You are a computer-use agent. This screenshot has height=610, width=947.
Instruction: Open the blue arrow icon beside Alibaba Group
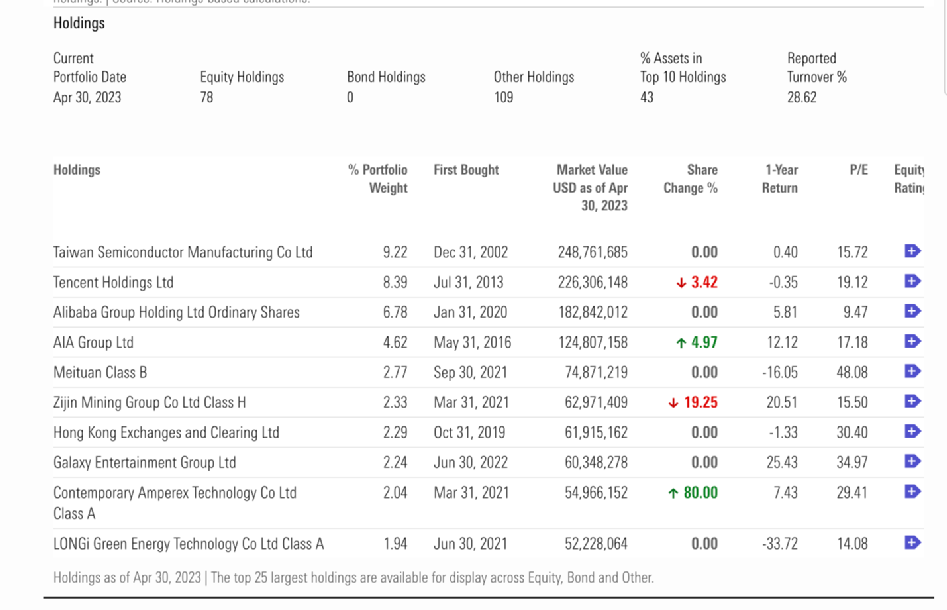pyautogui.click(x=912, y=312)
